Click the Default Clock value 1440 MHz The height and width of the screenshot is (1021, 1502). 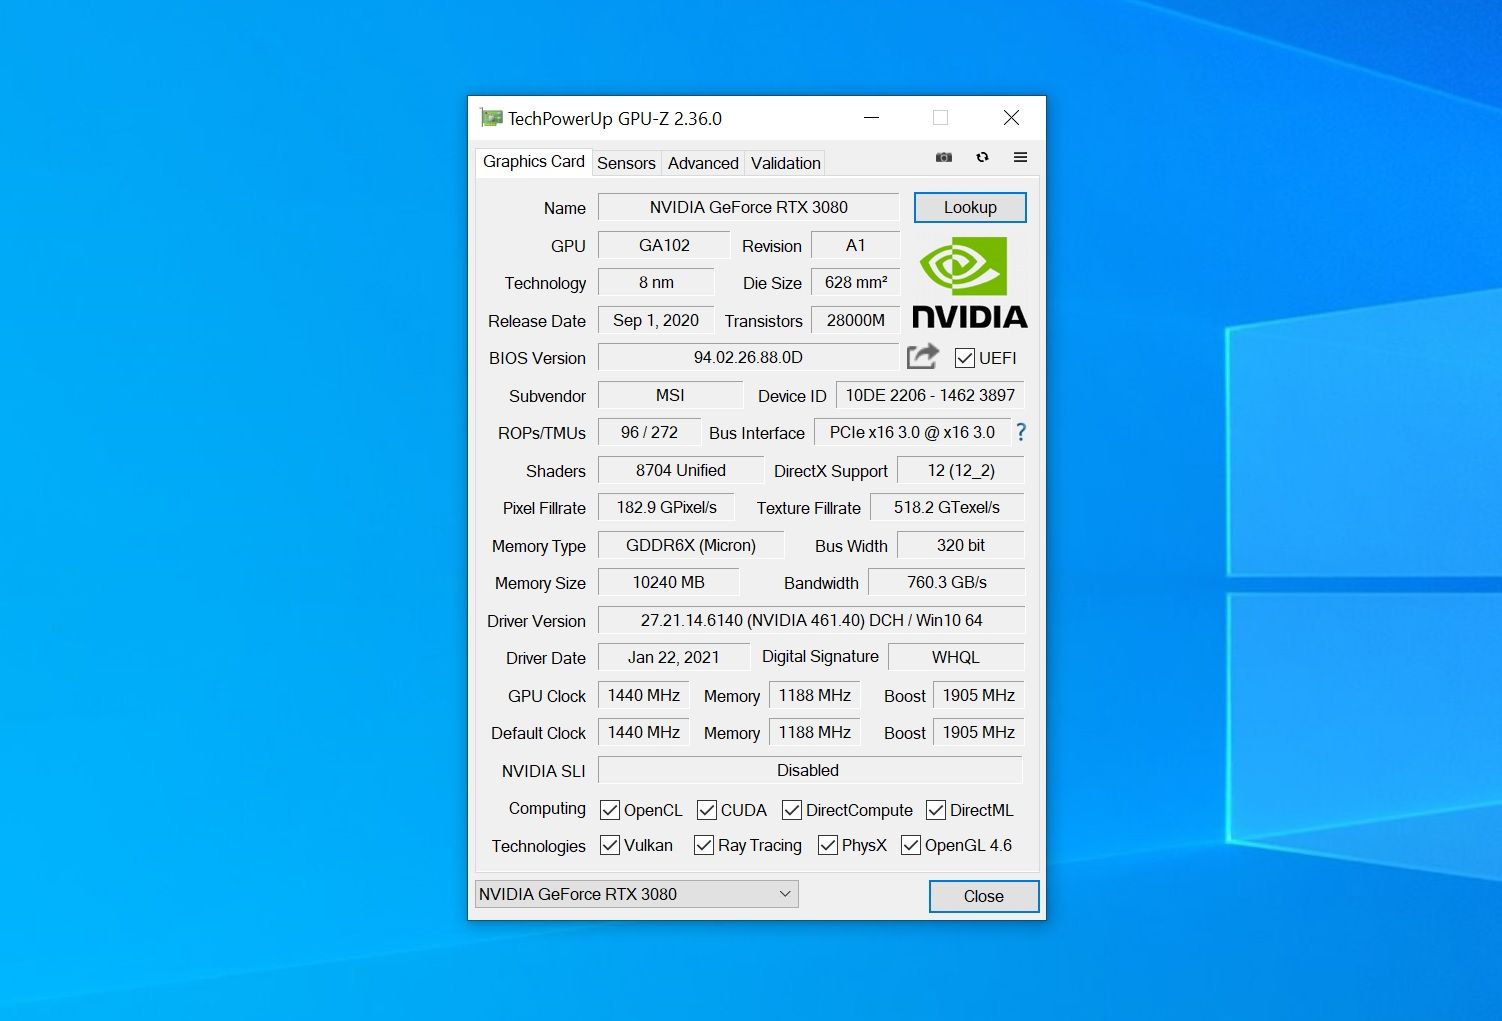(x=644, y=732)
